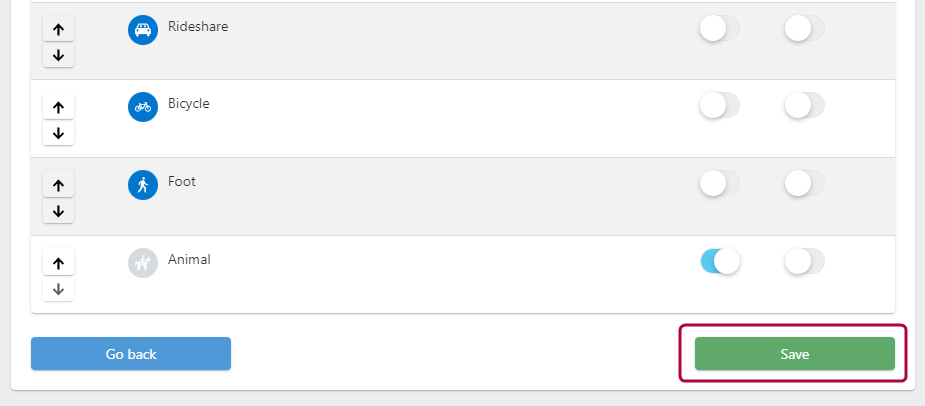This screenshot has width=925, height=406.
Task: Move Bicycle down one position
Action: coord(58,133)
